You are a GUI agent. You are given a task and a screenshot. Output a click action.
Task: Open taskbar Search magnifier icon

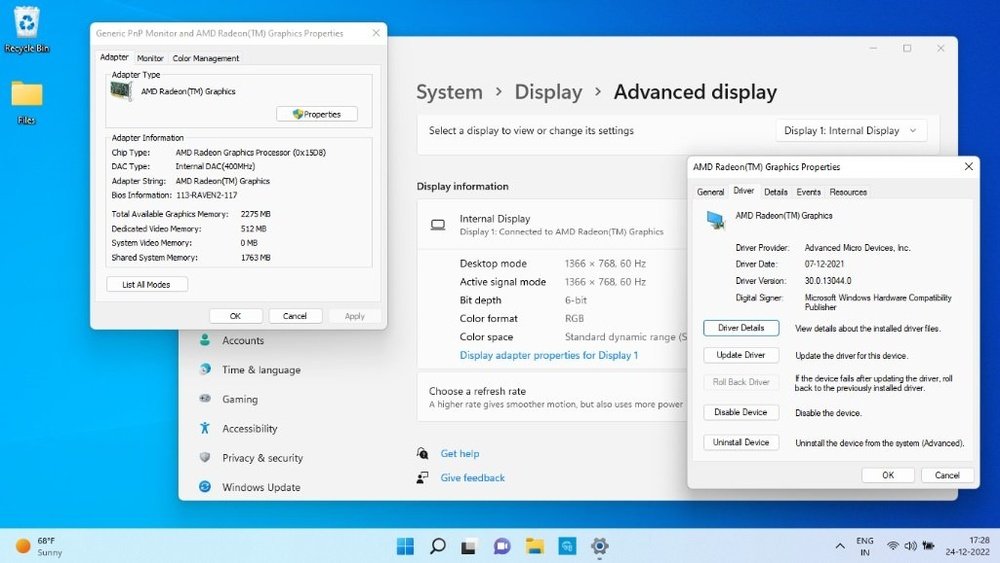pos(437,546)
